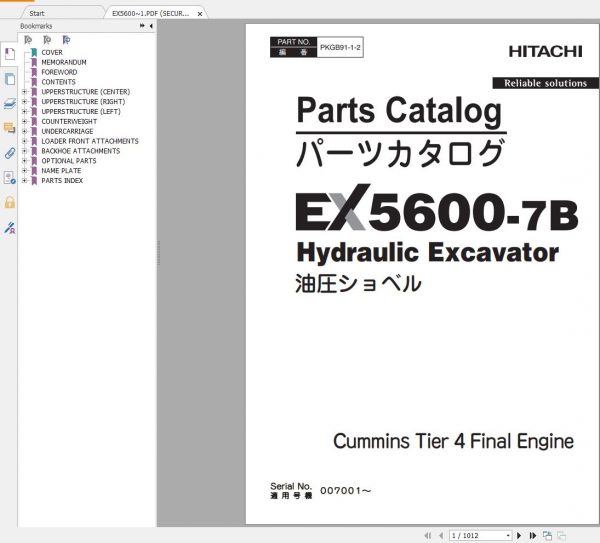Image resolution: width=600 pixels, height=543 pixels.
Task: Click the third blue bookmark flag icon
Action: point(66,40)
